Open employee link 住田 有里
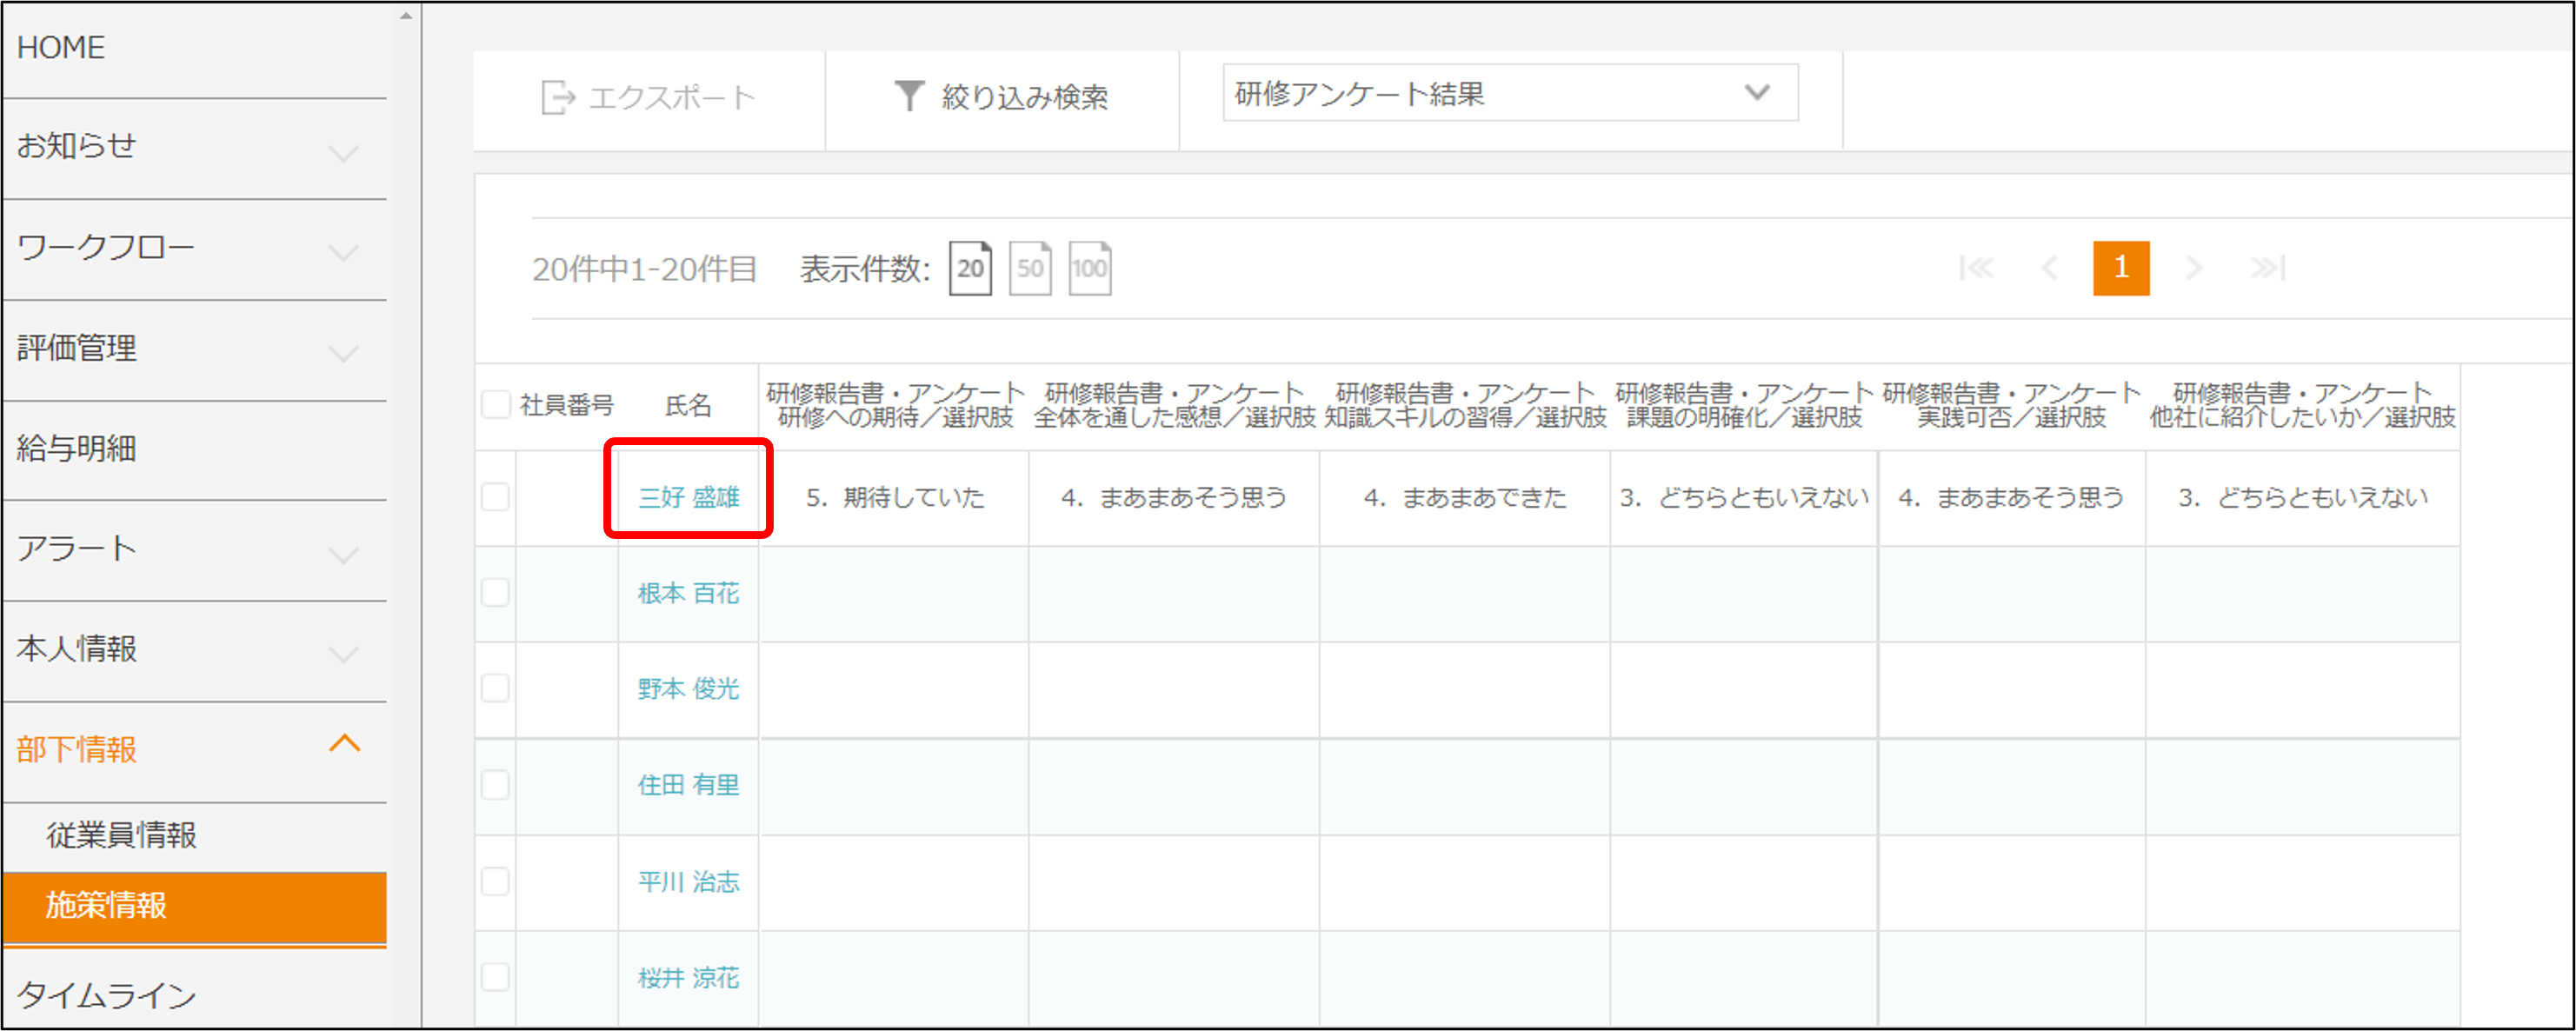The height and width of the screenshot is (1031, 2576). 688,785
